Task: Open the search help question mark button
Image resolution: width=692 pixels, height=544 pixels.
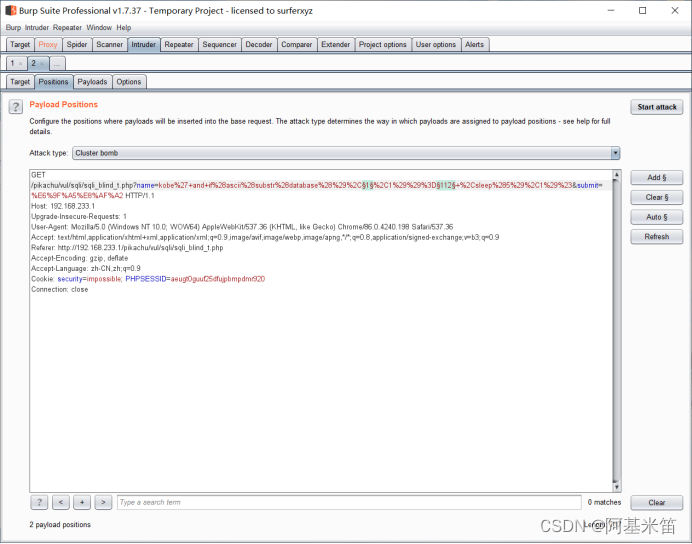Action: (39, 502)
